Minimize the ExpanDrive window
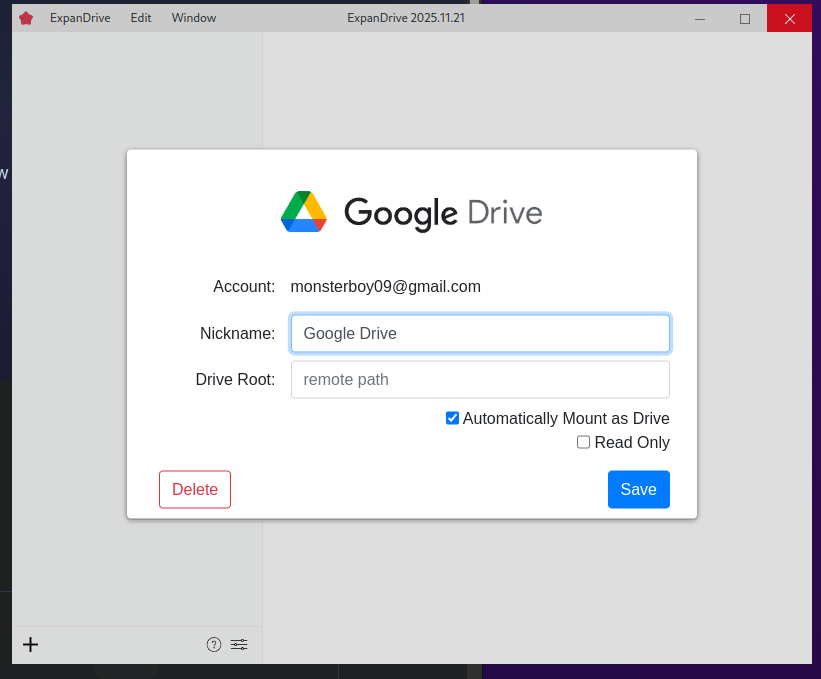 [700, 19]
